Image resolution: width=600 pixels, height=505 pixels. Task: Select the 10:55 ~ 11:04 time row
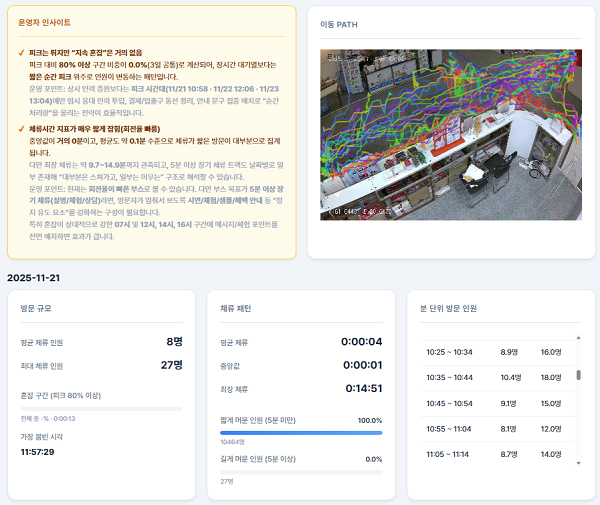pyautogui.click(x=497, y=429)
